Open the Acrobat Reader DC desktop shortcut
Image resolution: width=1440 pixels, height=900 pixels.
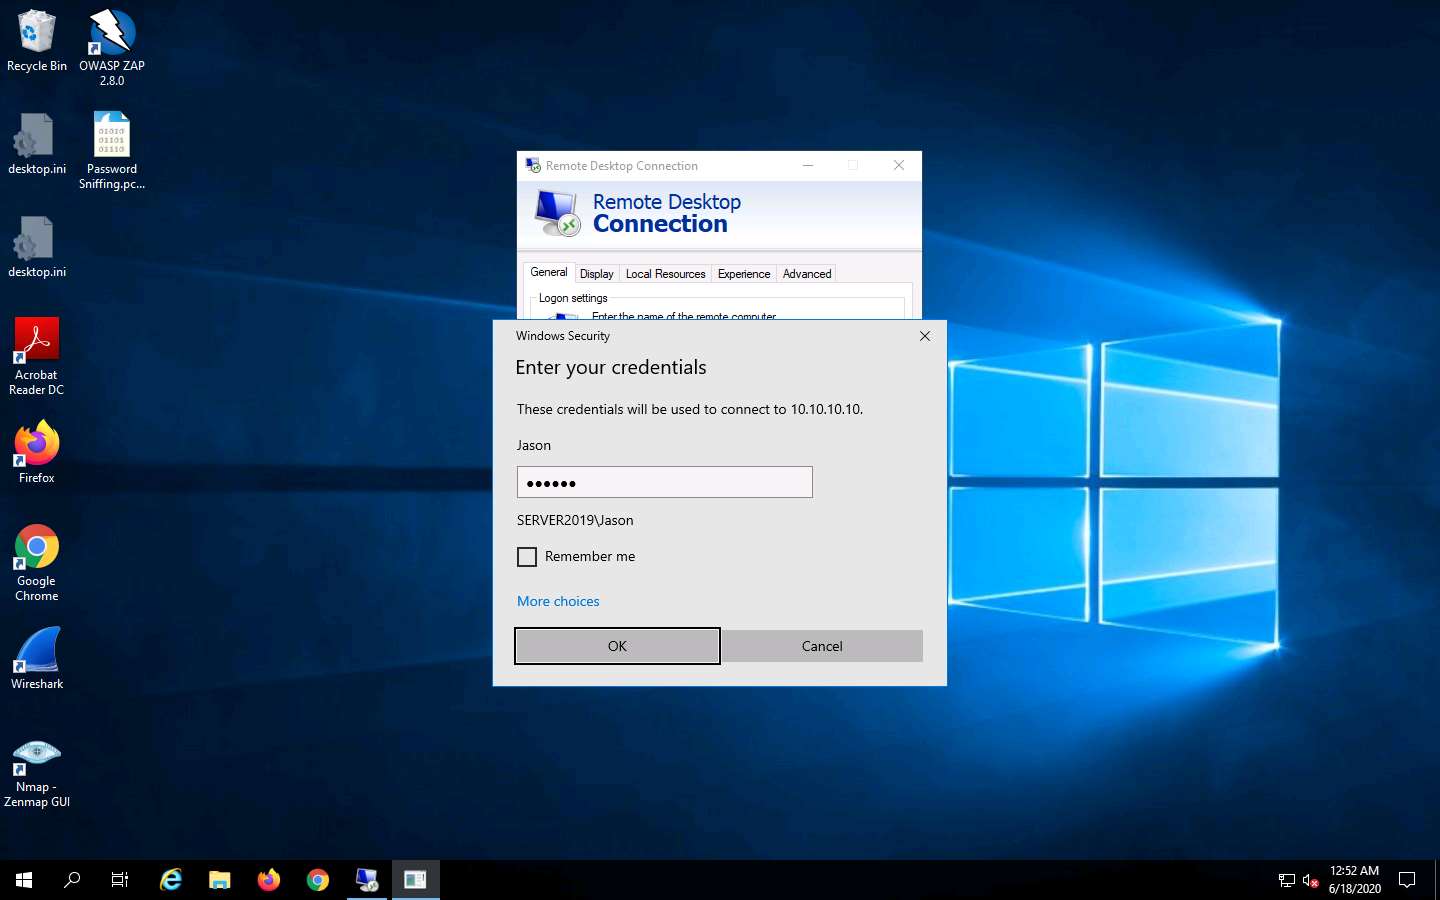[37, 356]
